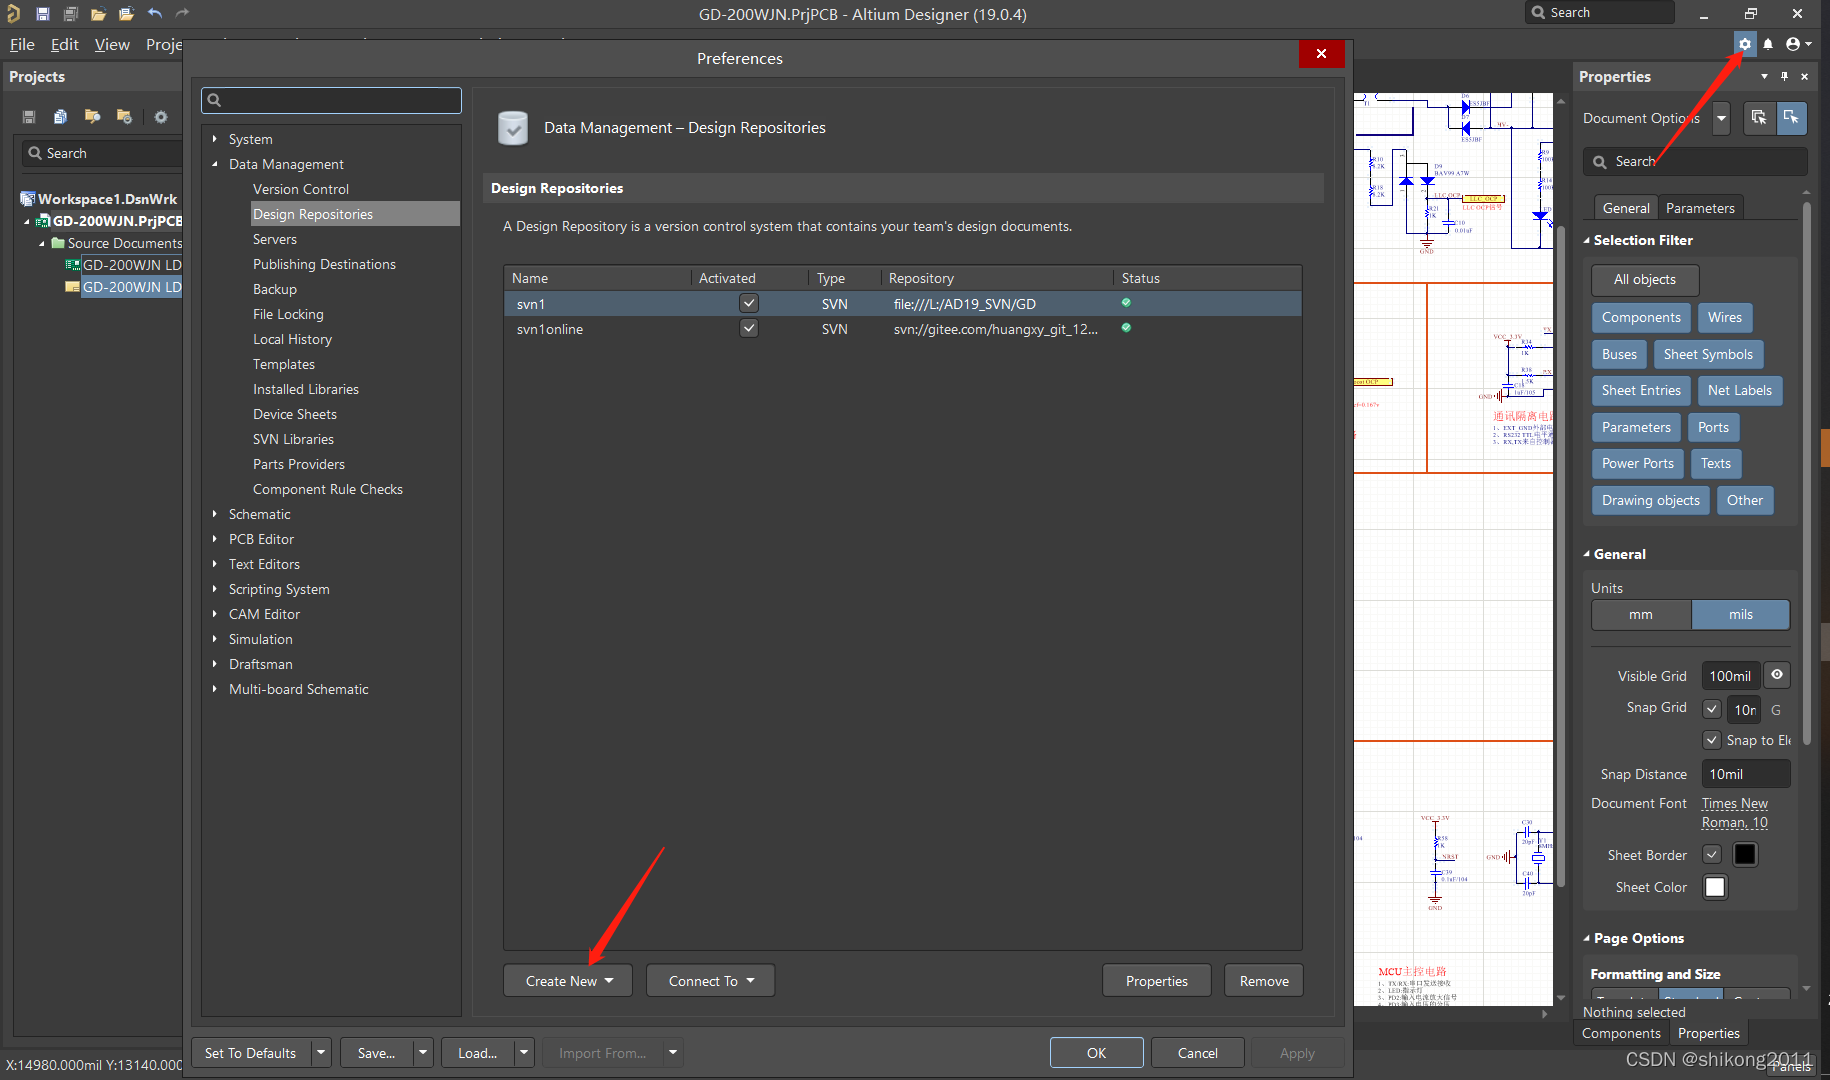
Task: Open the Preferences gear icon at top right
Action: 1745,44
